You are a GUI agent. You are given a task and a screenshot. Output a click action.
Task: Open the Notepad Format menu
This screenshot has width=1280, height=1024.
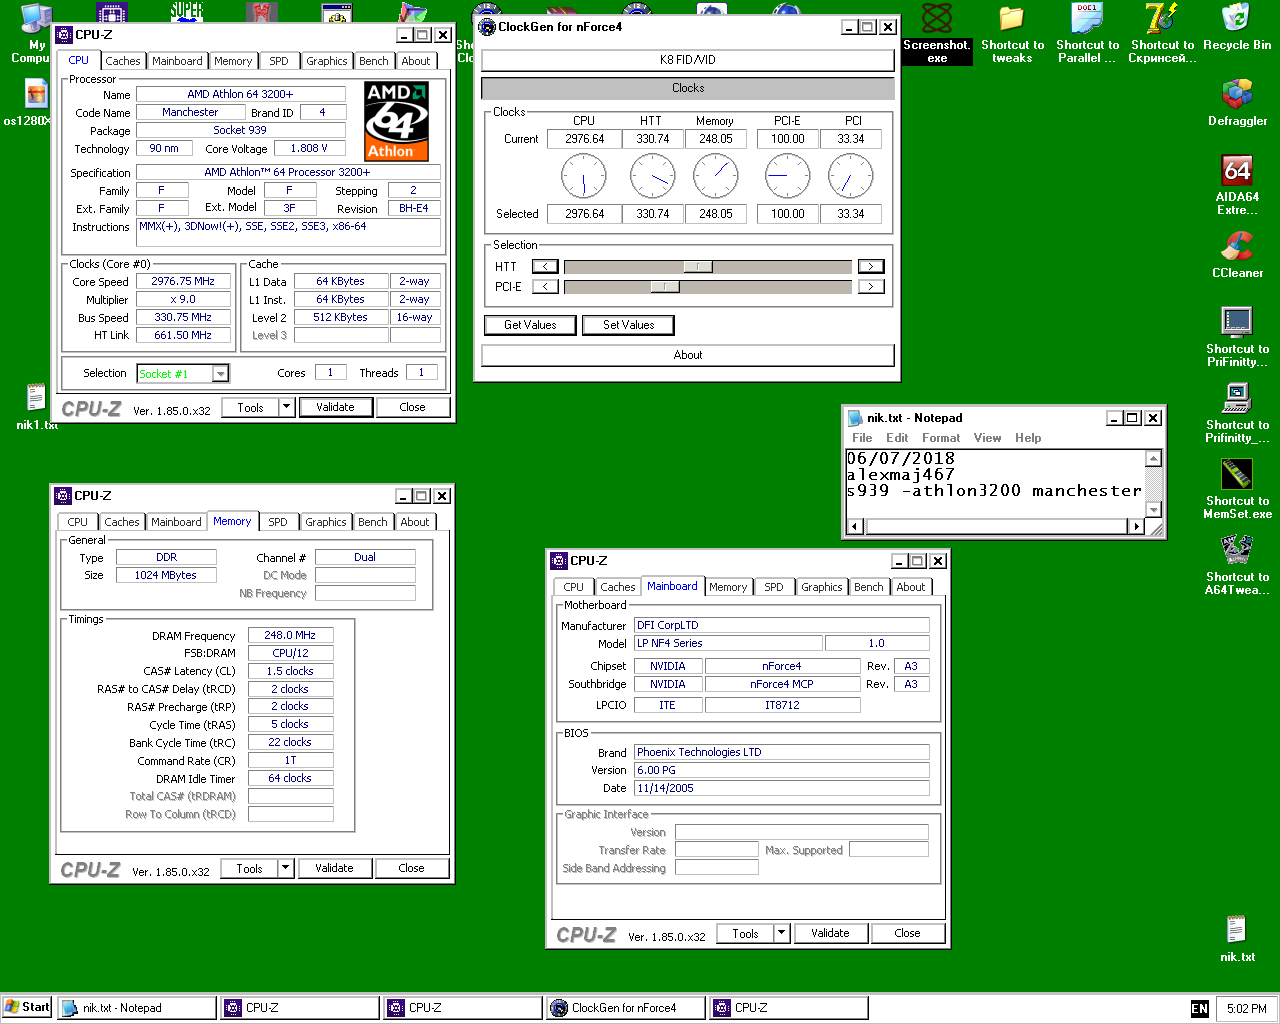point(941,438)
